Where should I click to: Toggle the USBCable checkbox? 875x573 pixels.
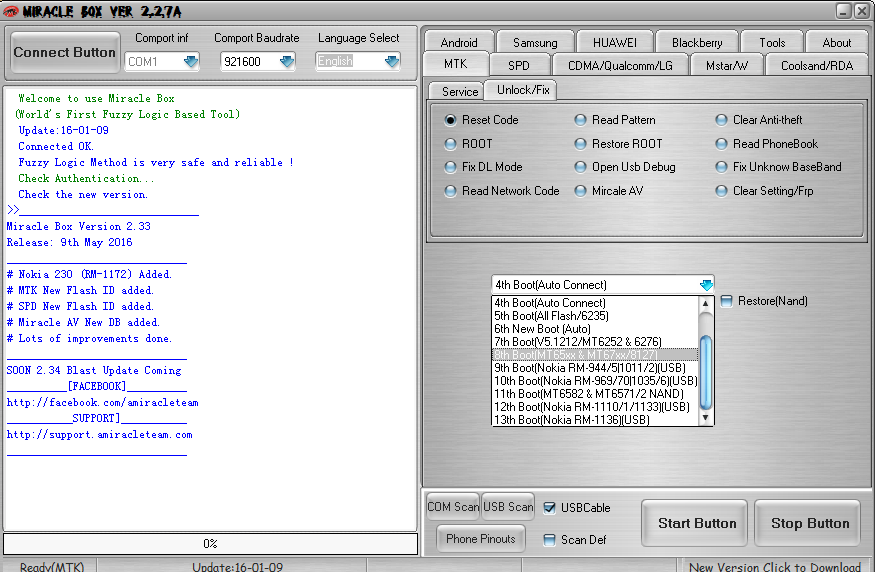point(549,508)
